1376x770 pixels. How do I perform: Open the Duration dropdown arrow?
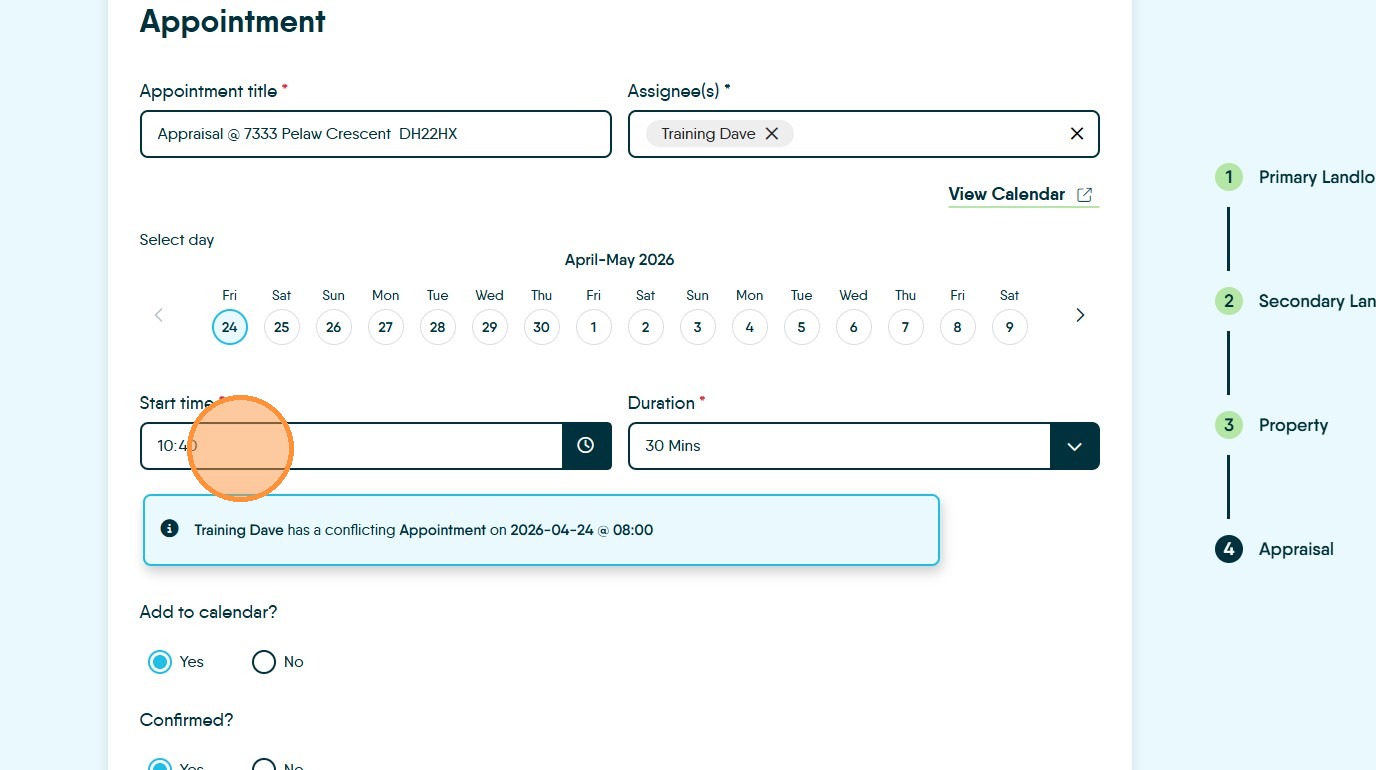click(1075, 446)
